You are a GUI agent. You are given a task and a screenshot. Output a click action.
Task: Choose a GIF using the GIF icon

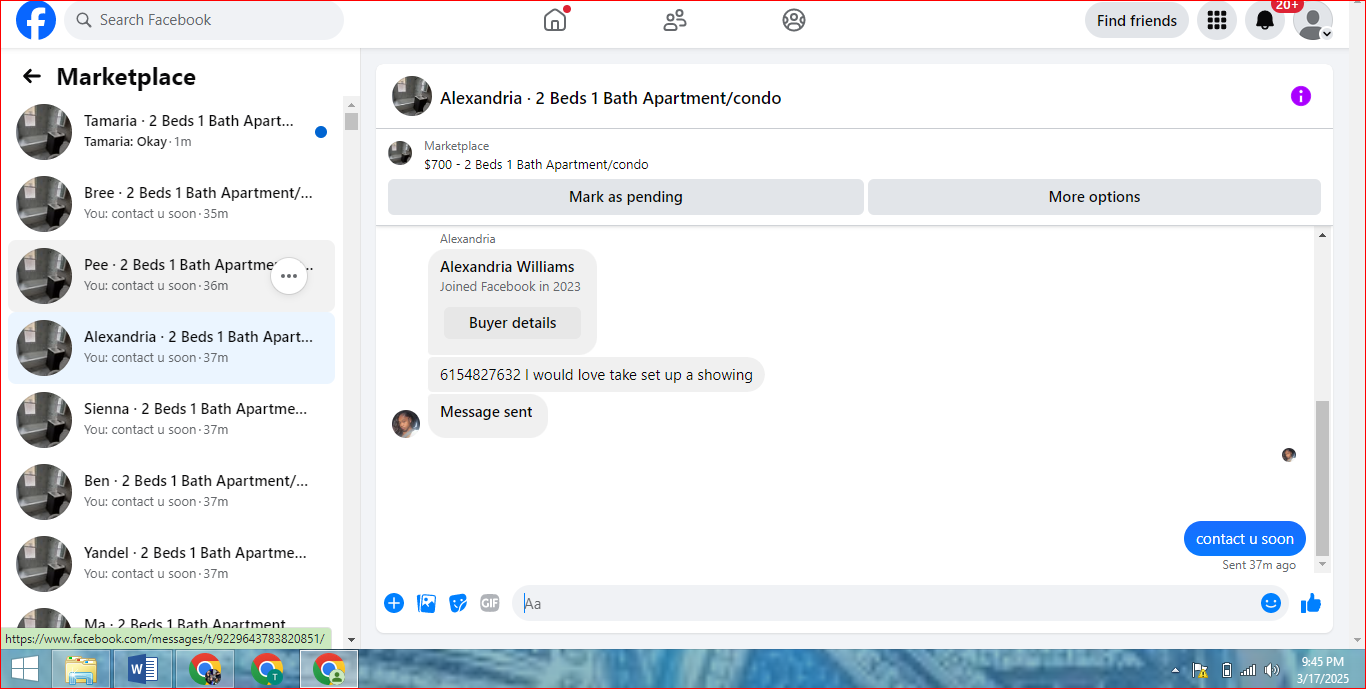point(490,603)
